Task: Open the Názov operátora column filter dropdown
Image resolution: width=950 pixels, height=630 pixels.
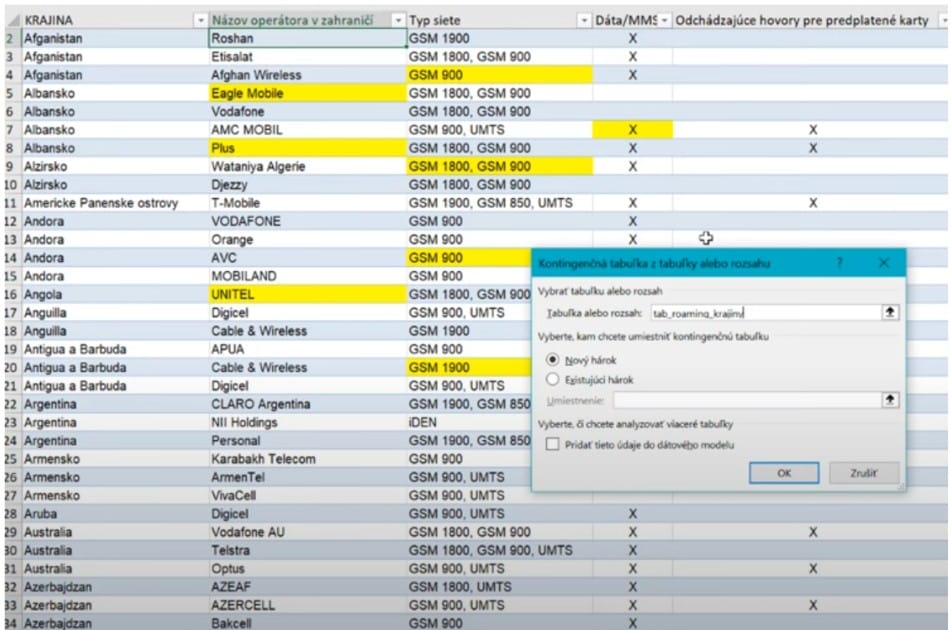Action: pos(398,21)
